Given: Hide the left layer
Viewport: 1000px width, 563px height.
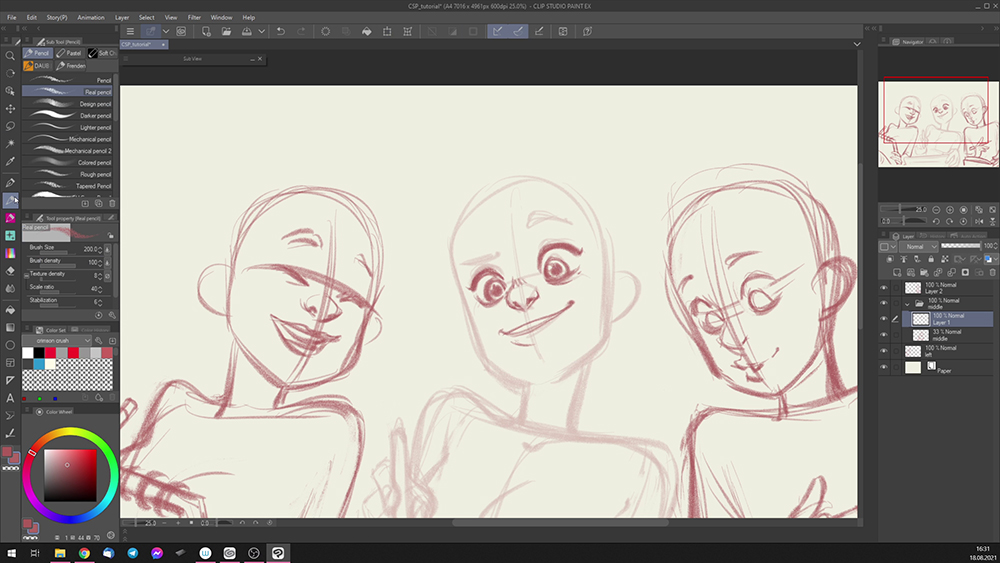Looking at the screenshot, I should click(884, 351).
